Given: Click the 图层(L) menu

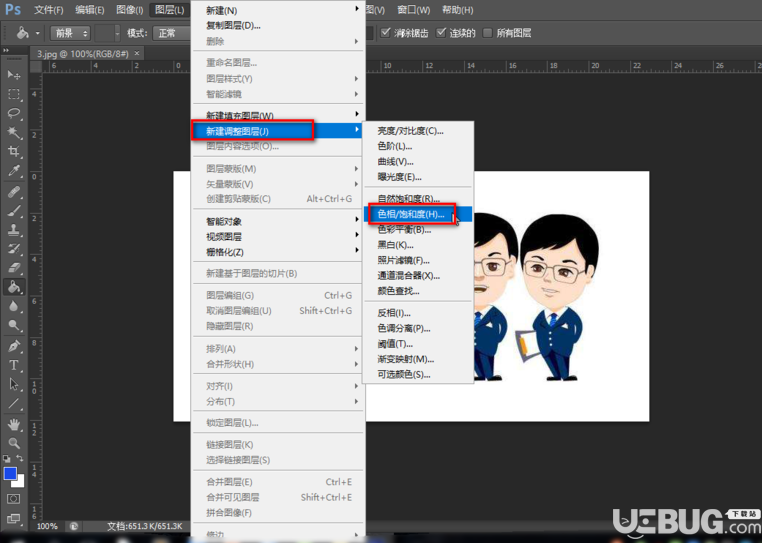Looking at the screenshot, I should [170, 10].
